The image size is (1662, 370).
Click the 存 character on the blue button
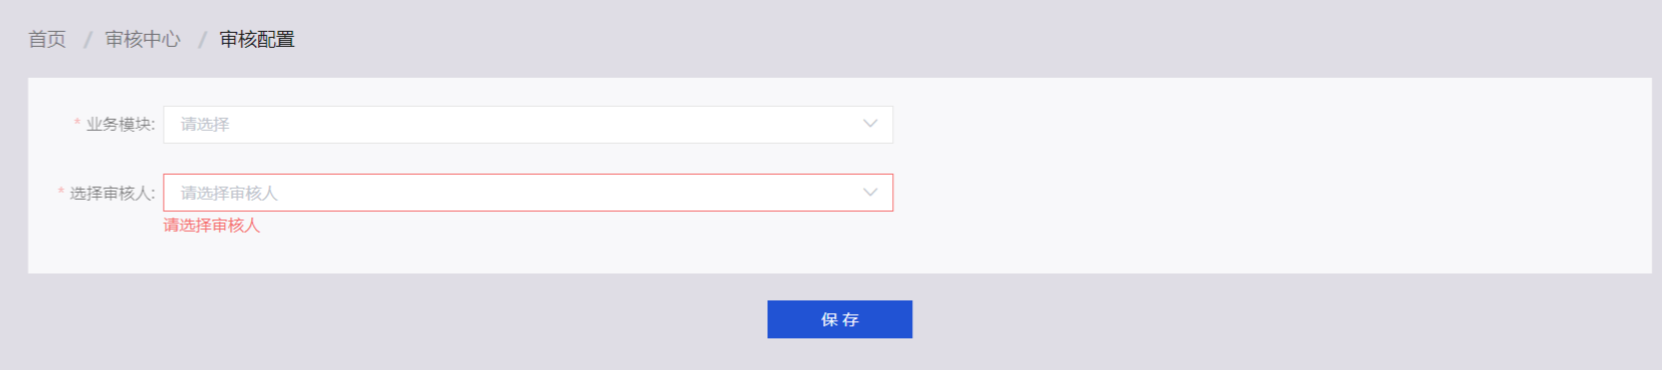click(851, 319)
